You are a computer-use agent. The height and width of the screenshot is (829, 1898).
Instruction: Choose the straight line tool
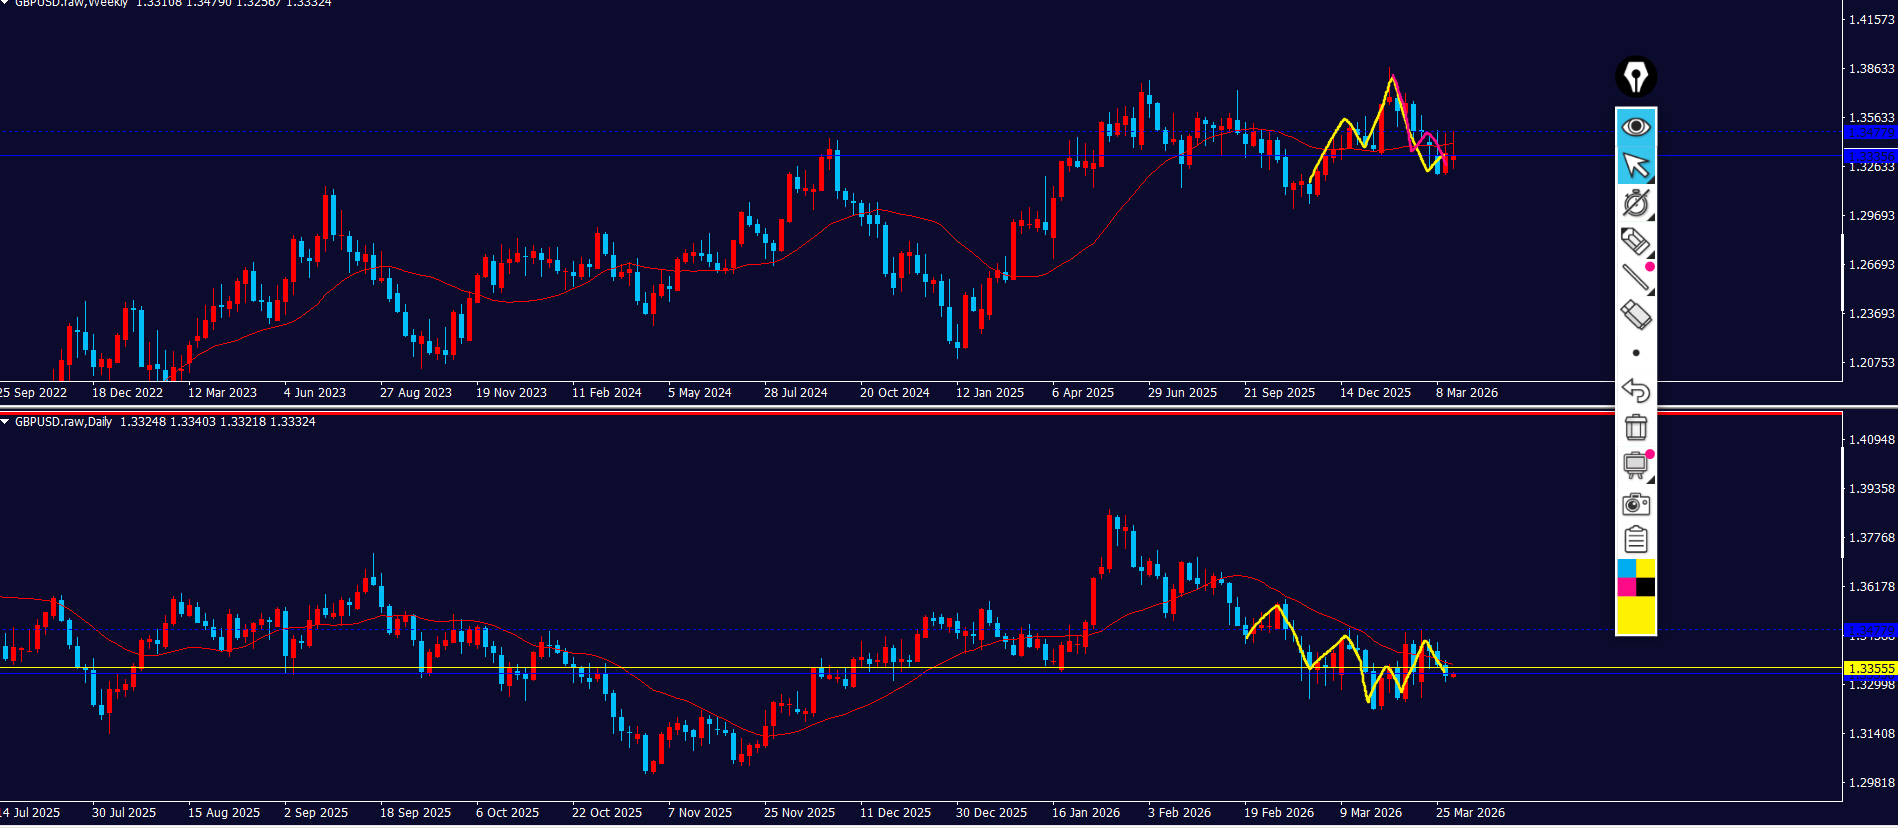pyautogui.click(x=1635, y=278)
